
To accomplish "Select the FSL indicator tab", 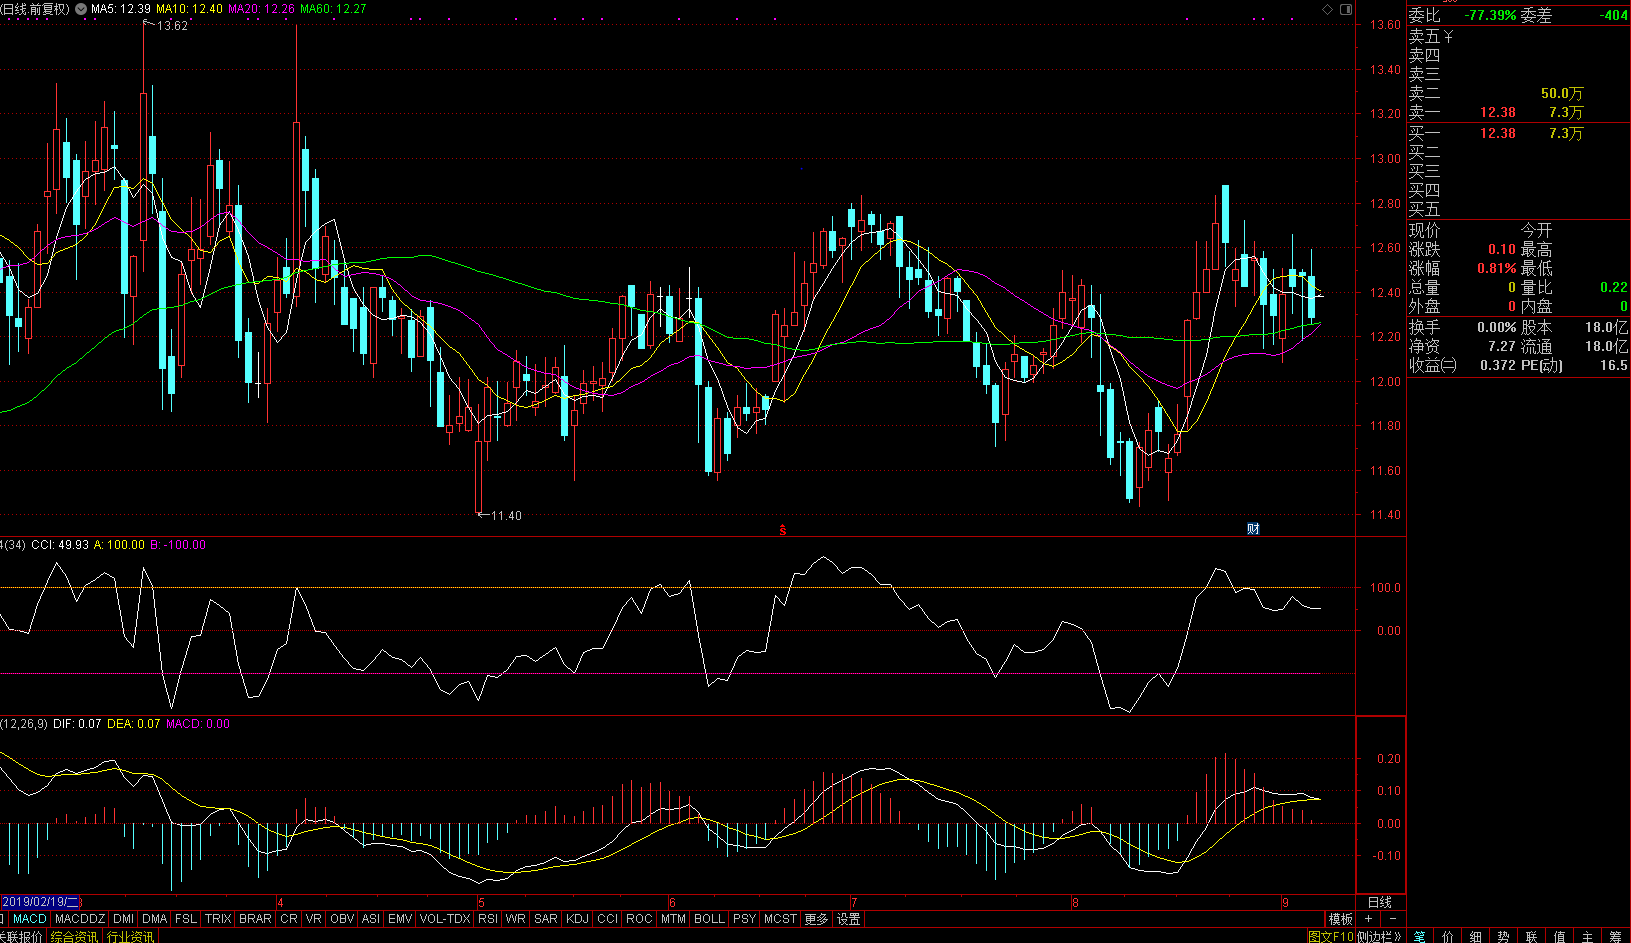I will pos(186,919).
